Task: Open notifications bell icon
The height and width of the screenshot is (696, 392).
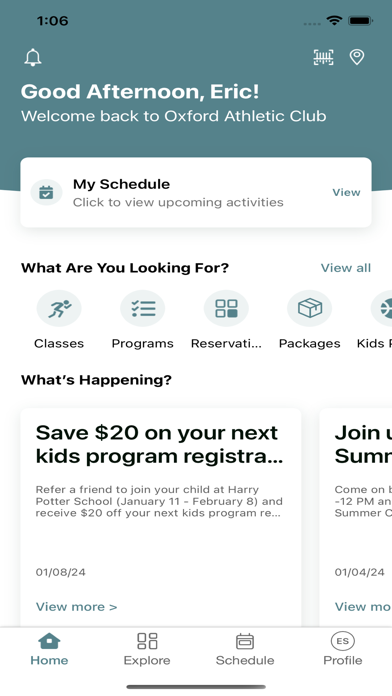Action: tap(33, 58)
